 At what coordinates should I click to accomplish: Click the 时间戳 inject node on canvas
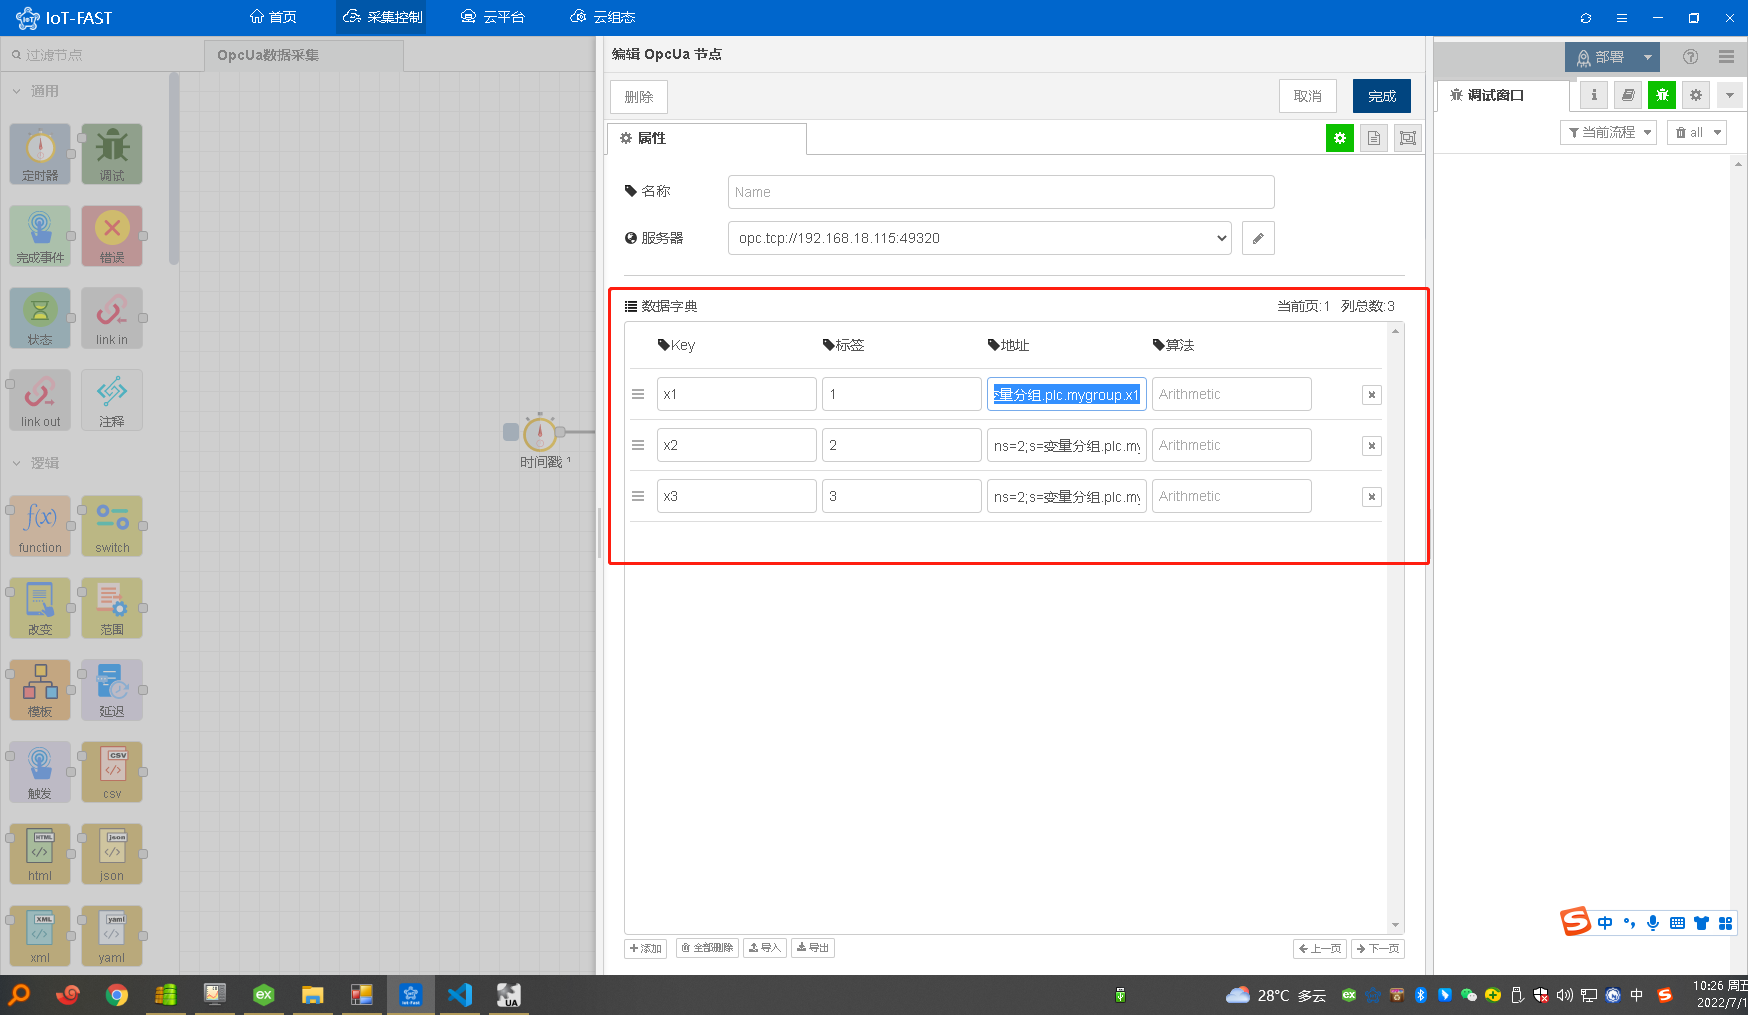(540, 433)
